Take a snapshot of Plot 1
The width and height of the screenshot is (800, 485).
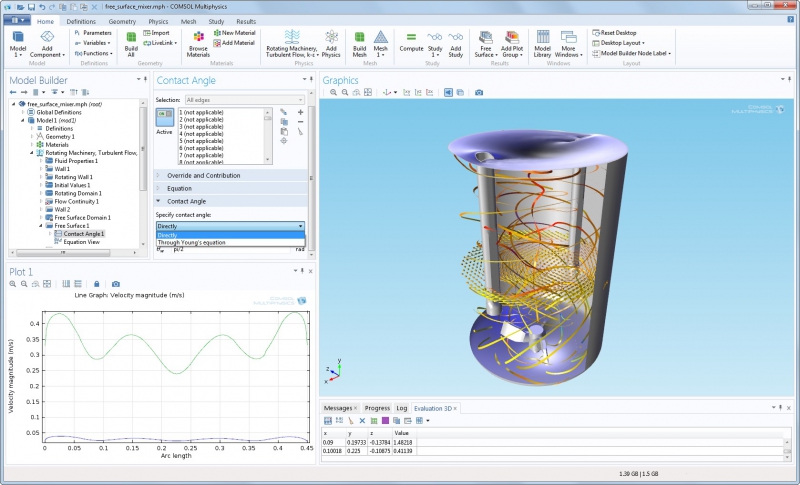pyautogui.click(x=116, y=284)
